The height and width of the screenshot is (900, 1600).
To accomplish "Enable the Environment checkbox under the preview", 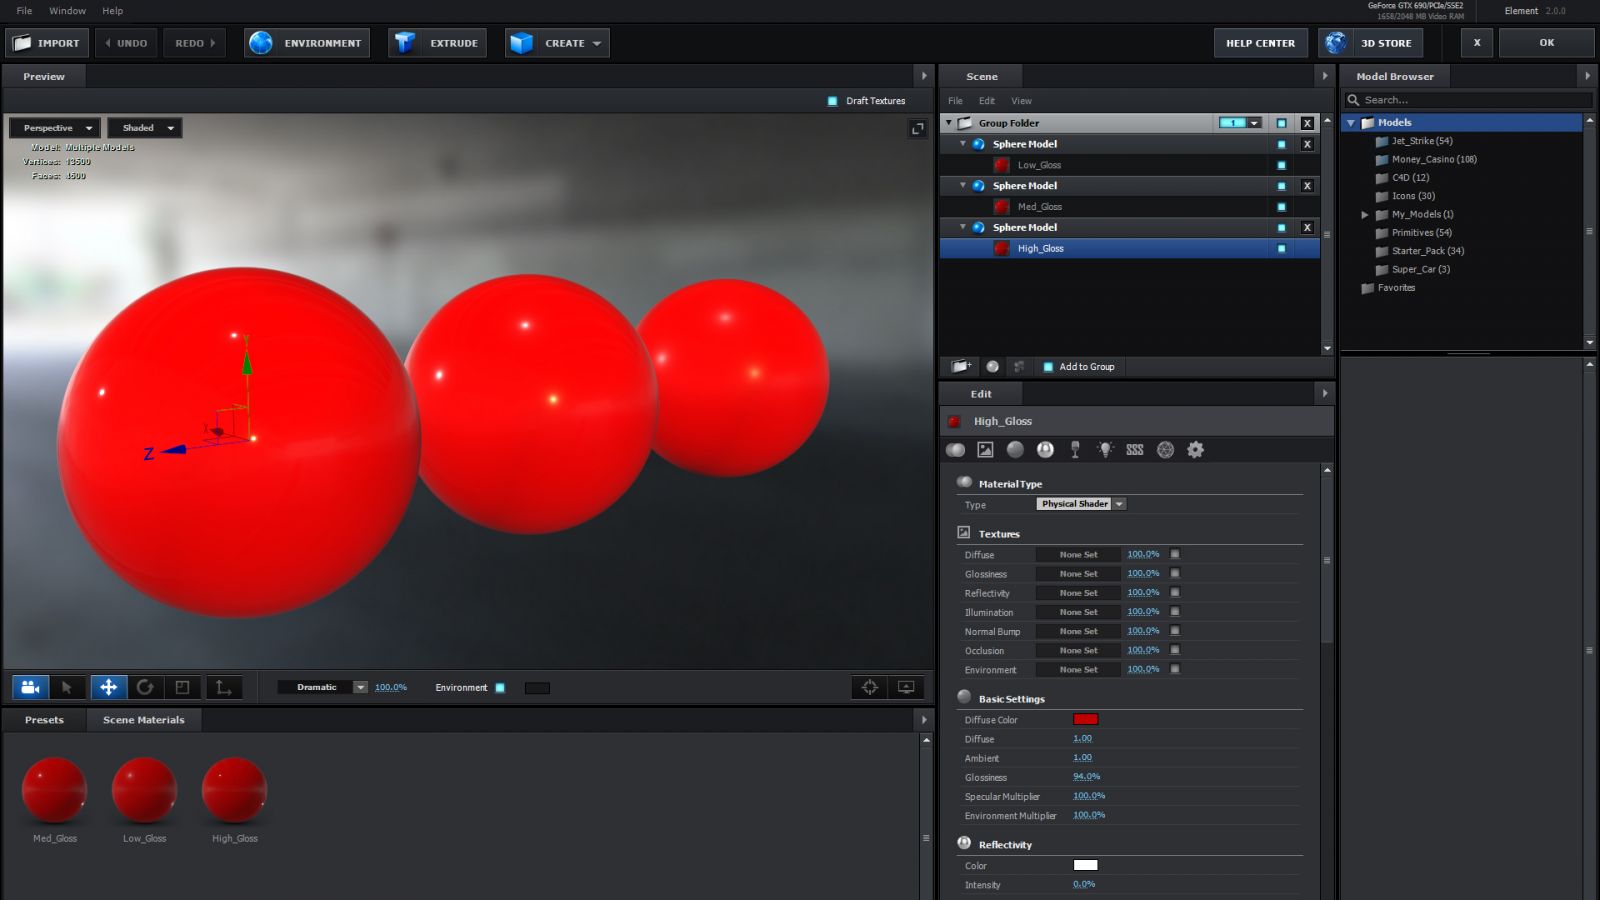I will [500, 687].
